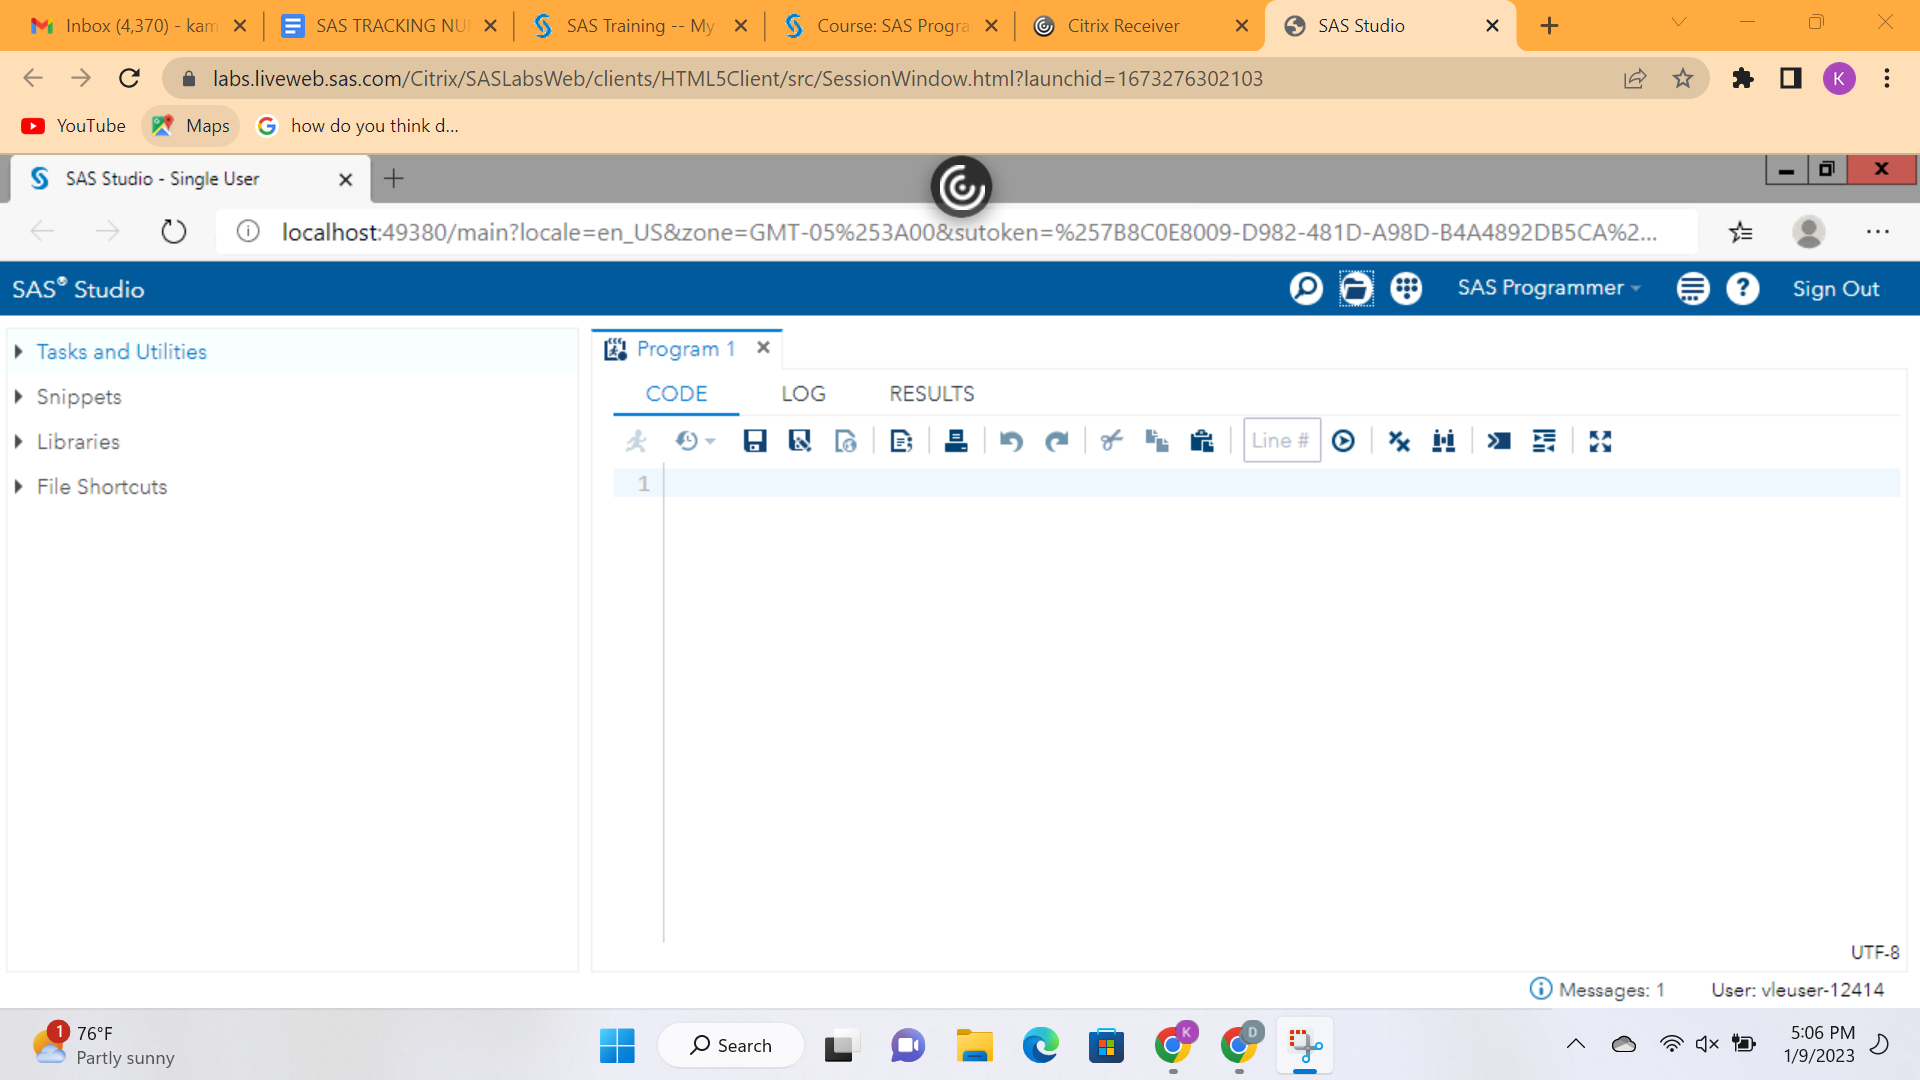
Task: Toggle Windows quiet hours moon icon
Action: [x=1879, y=1044]
